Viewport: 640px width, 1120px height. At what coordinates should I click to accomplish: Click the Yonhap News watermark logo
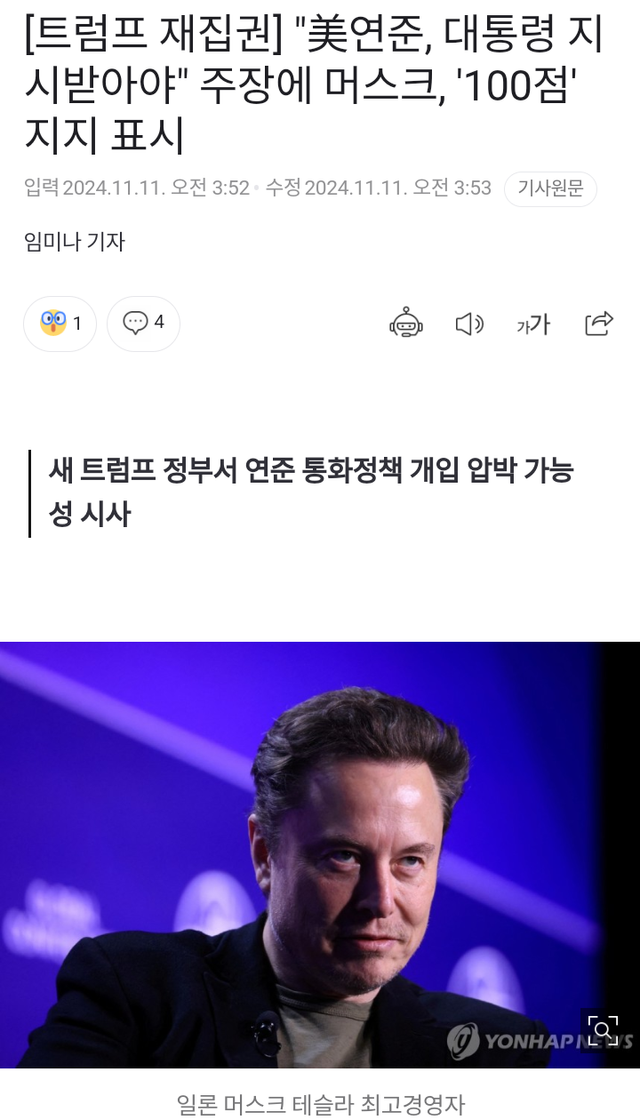(x=539, y=1041)
